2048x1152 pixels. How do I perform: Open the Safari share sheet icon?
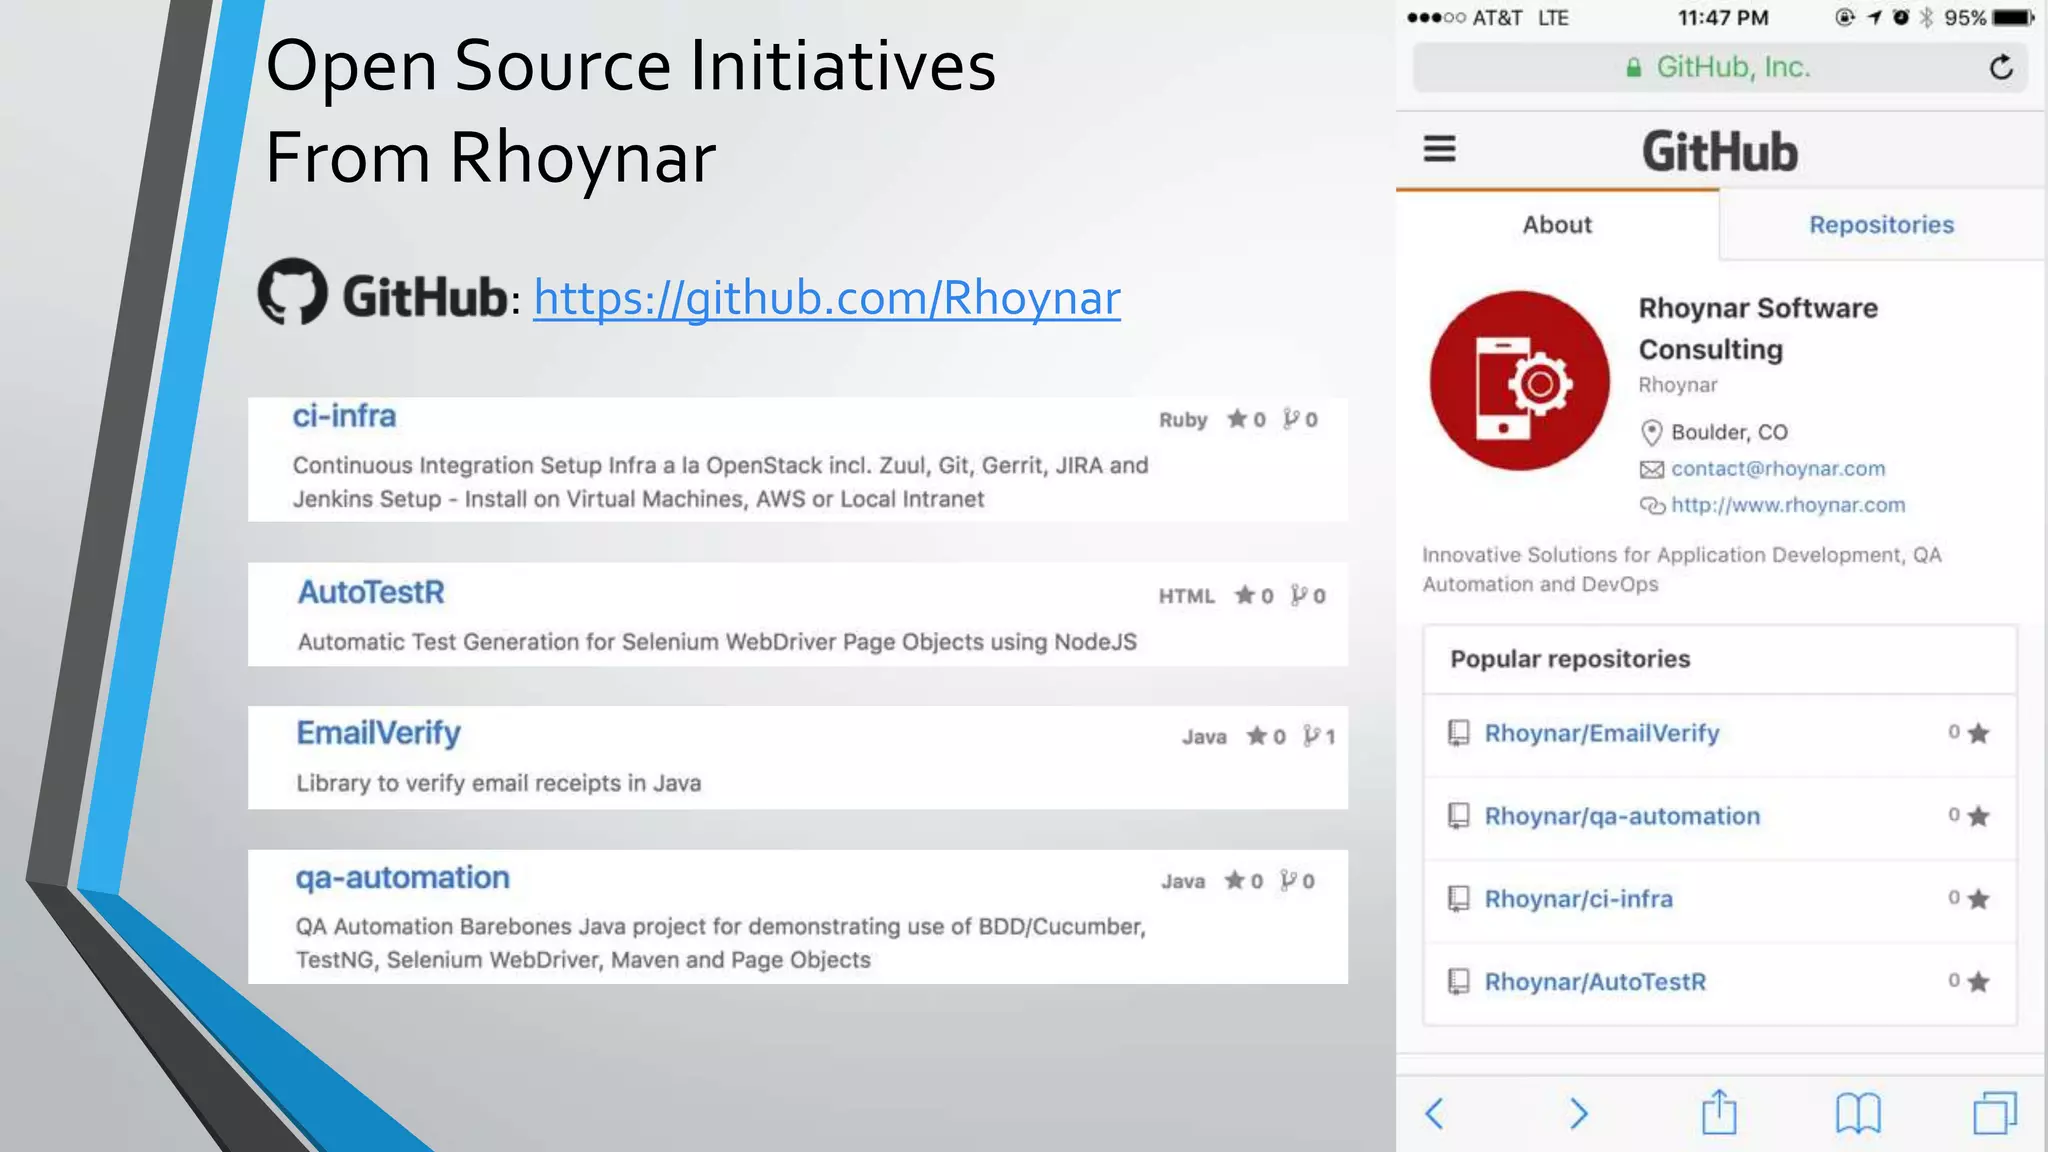coord(1719,1112)
